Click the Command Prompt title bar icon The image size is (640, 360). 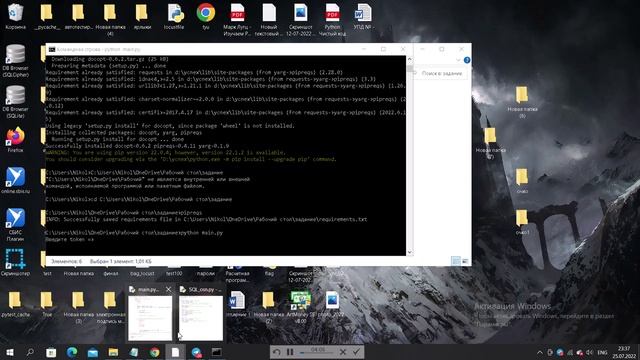pos(52,49)
